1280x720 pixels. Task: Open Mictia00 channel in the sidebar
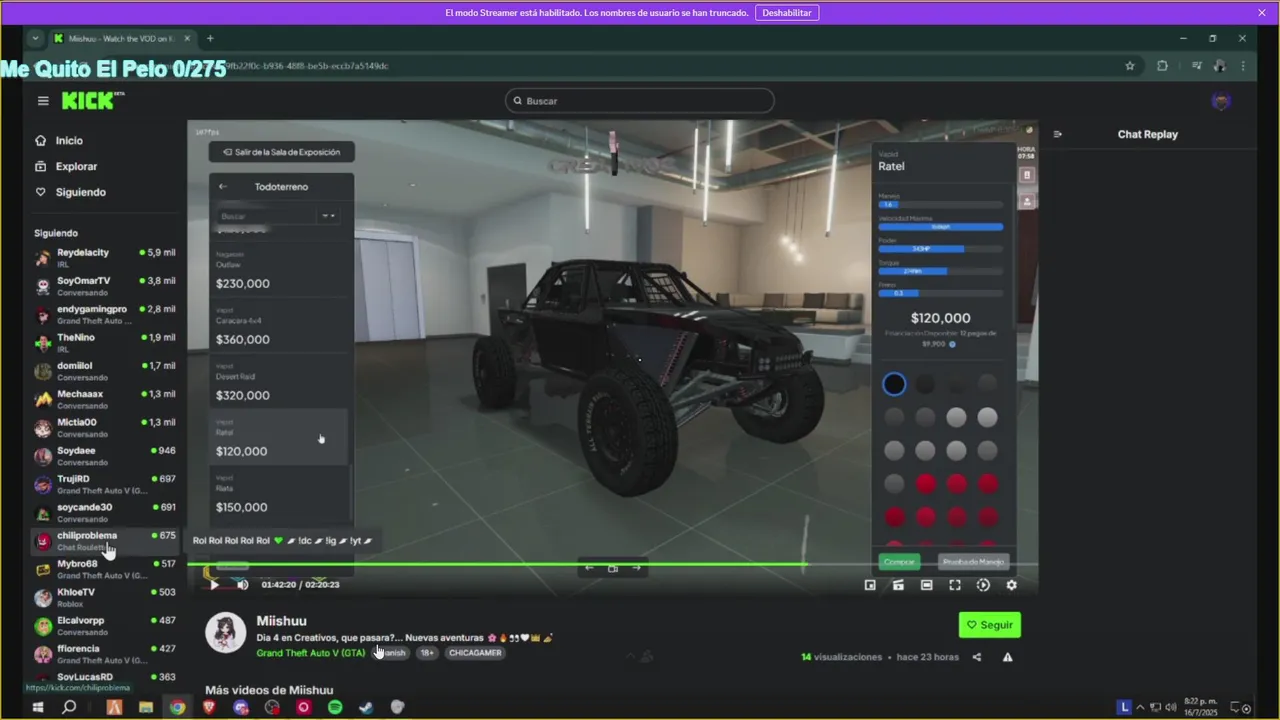pyautogui.click(x=104, y=427)
